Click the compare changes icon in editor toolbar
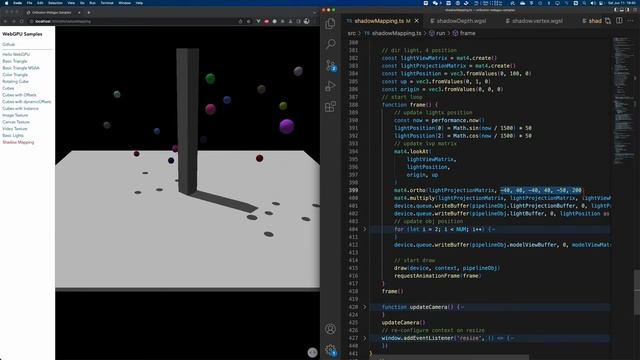 608,21
